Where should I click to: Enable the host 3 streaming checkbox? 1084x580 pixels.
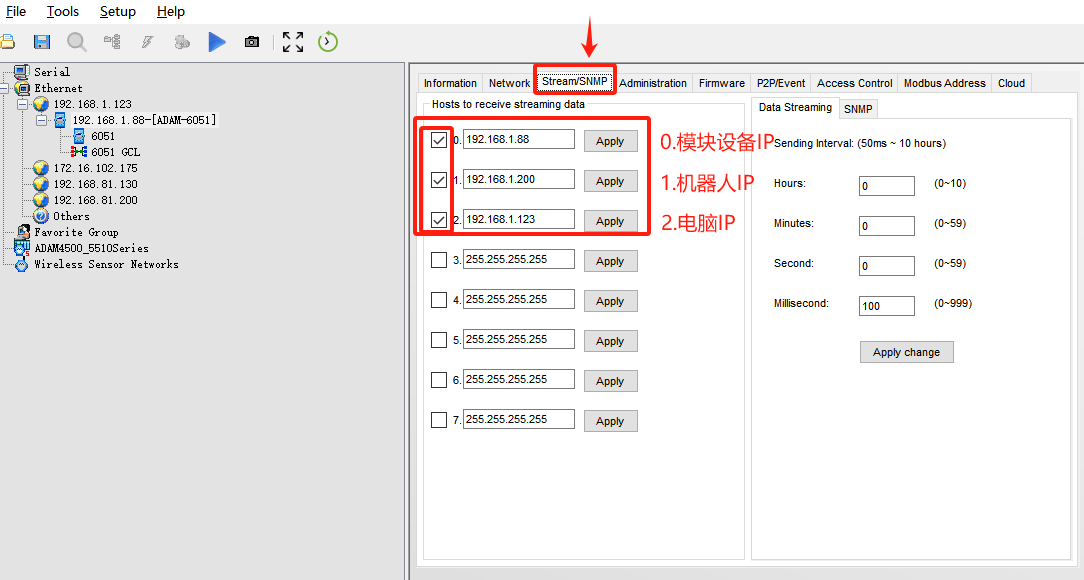439,261
